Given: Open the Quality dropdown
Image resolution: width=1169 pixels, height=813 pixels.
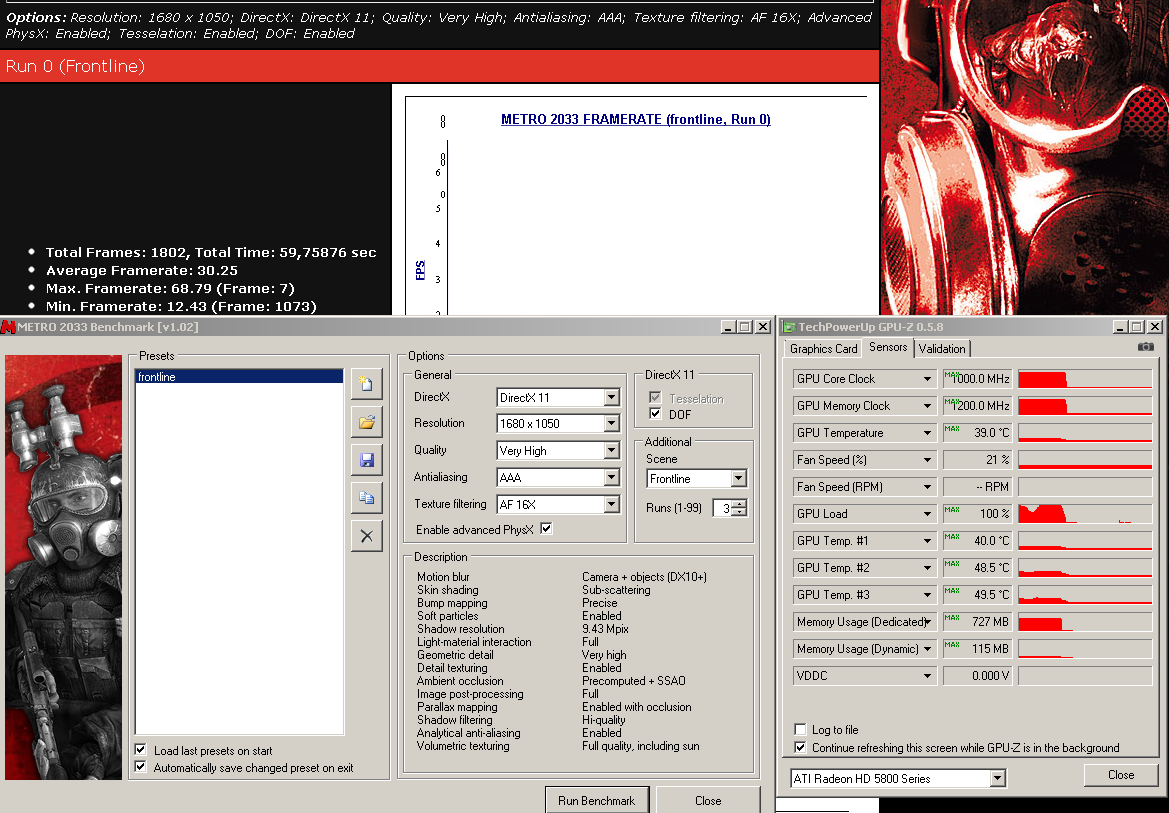Looking at the screenshot, I should 612,451.
